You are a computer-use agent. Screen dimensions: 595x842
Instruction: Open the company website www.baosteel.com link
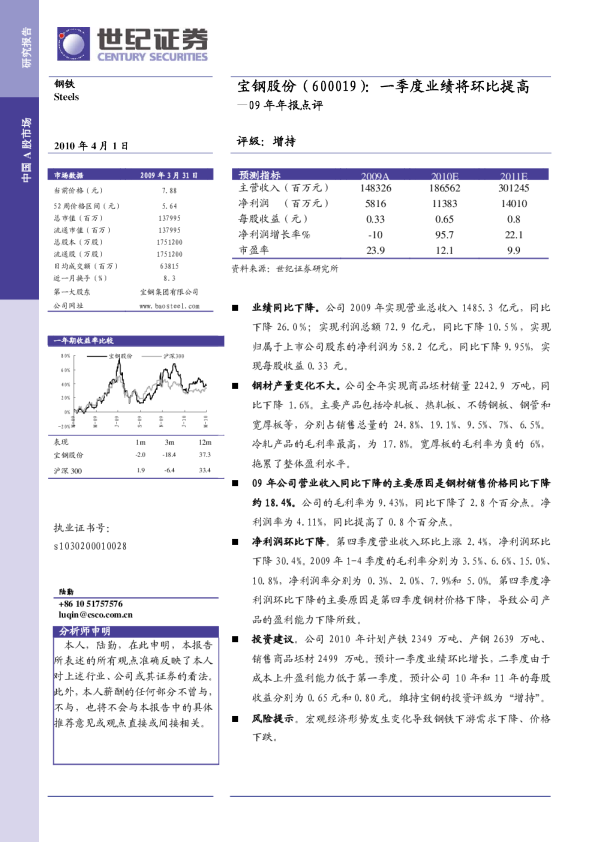(169, 306)
